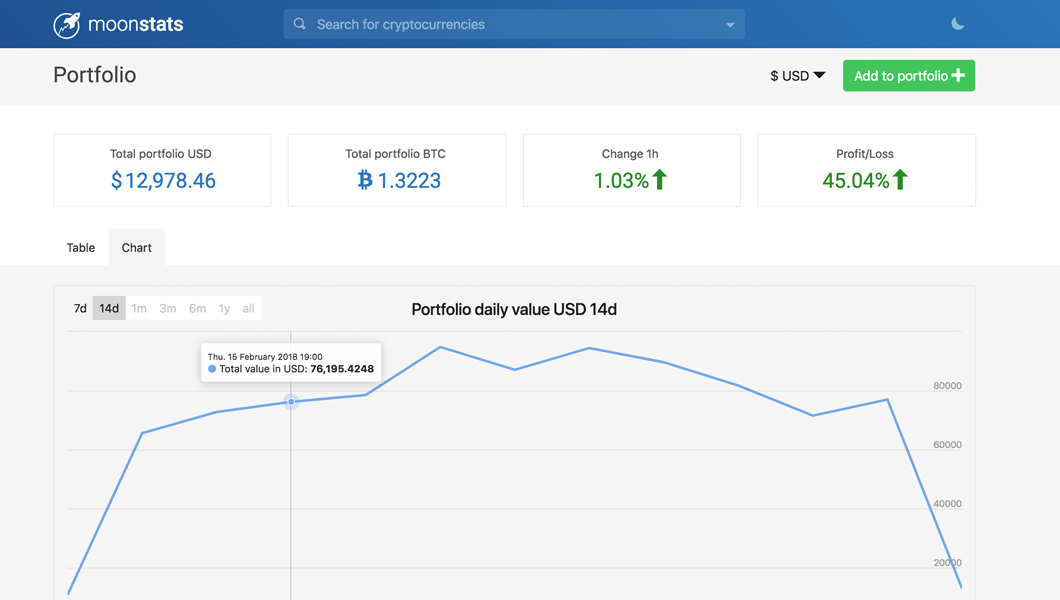The image size is (1060, 600).
Task: Toggle dark mode with the moon icon
Action: click(x=957, y=22)
